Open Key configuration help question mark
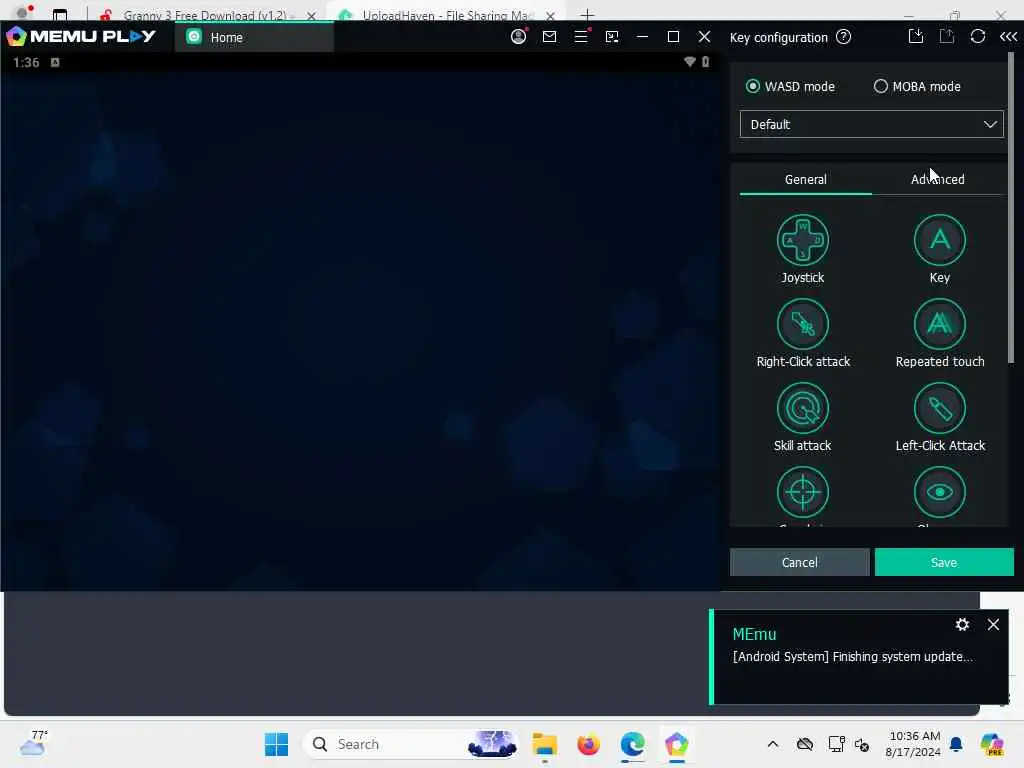Screen dimensions: 1024x768 [843, 37]
